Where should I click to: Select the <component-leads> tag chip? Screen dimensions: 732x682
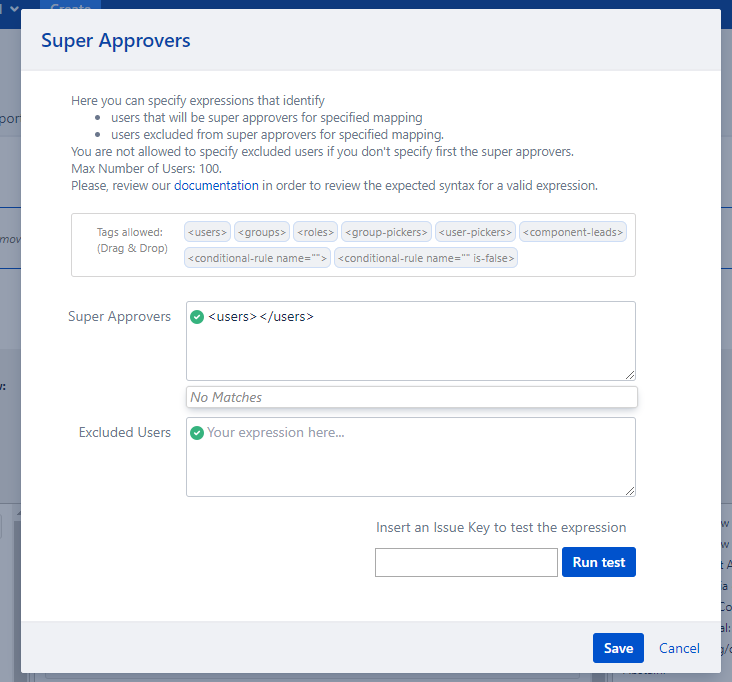[x=574, y=232]
